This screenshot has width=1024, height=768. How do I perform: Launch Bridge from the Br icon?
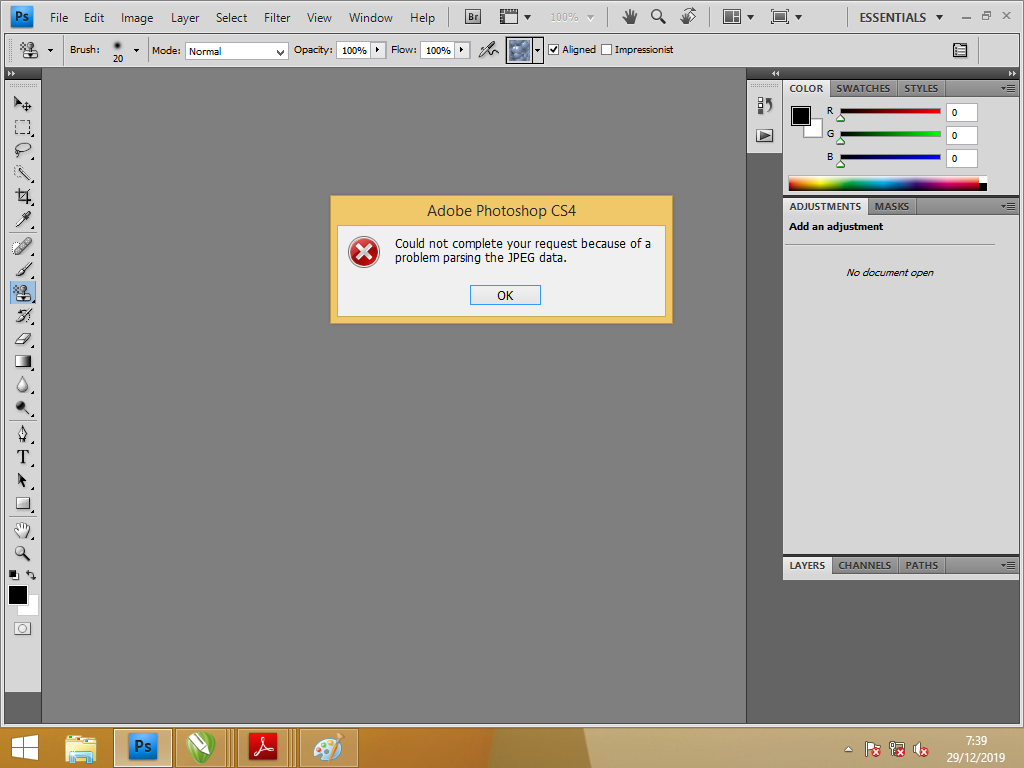(x=473, y=17)
